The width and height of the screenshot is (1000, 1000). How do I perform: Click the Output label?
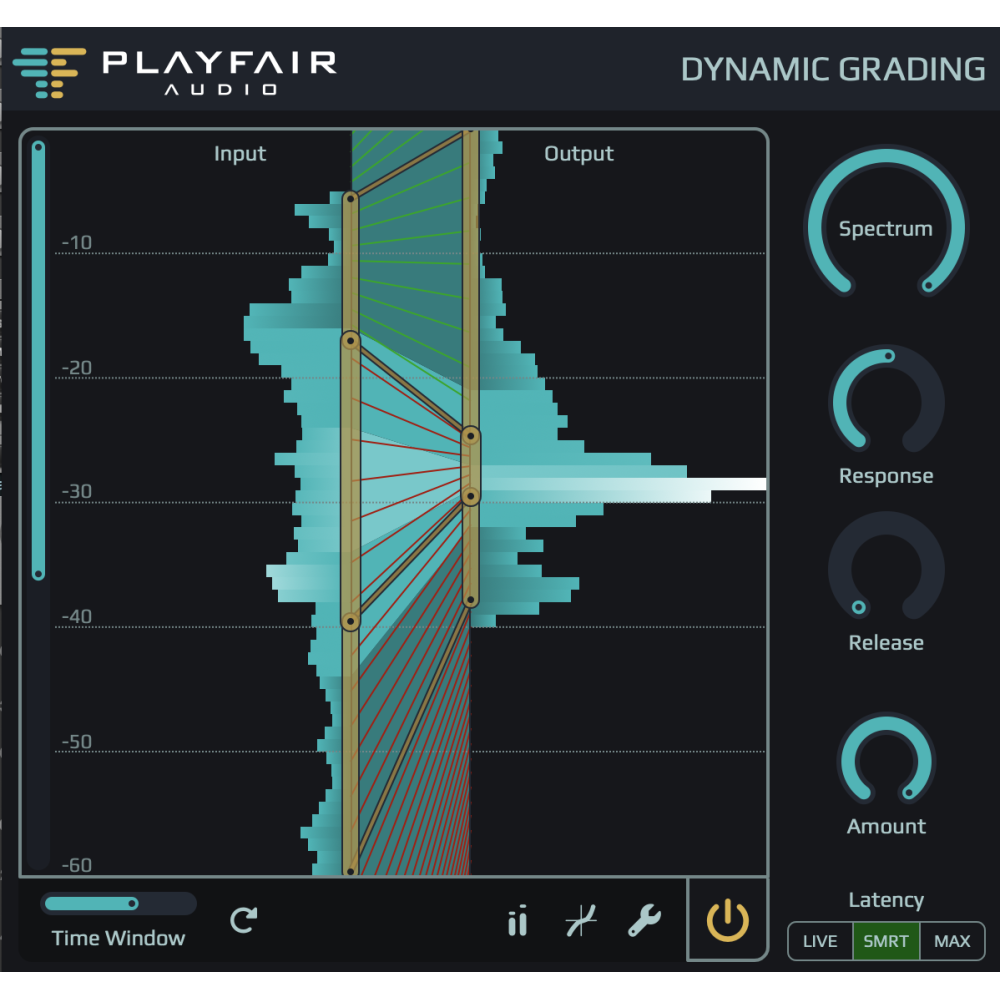tap(578, 154)
